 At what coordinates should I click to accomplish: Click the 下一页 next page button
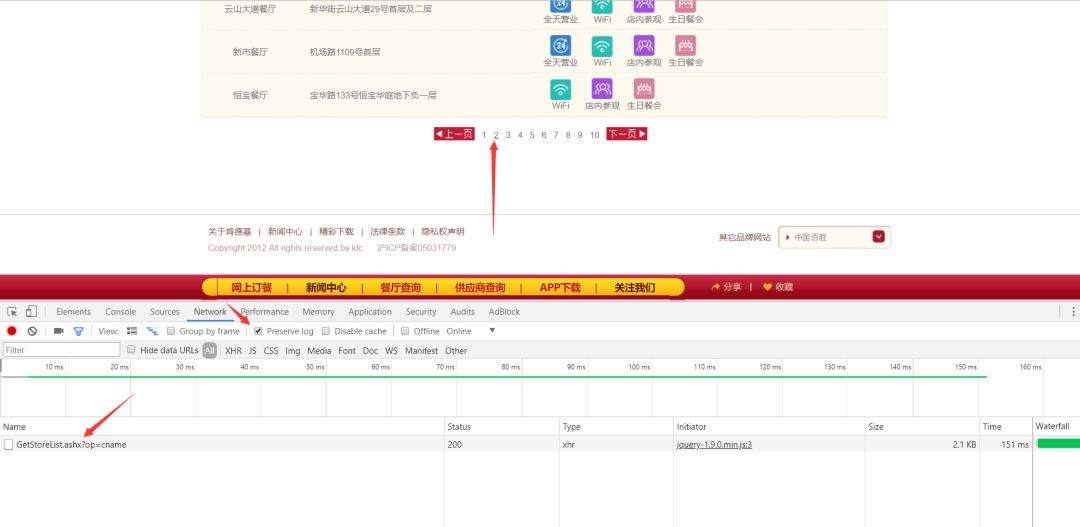[x=626, y=134]
